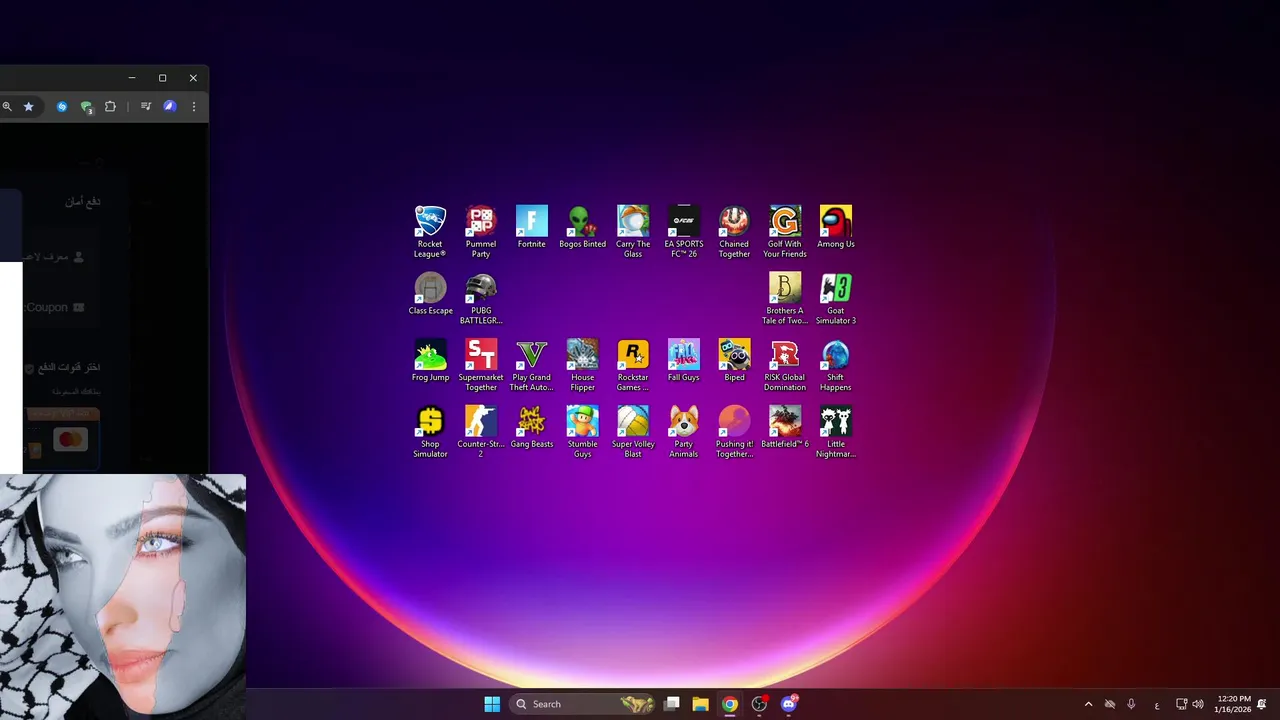This screenshot has width=1280, height=720.
Task: Select the Frog Jump desktop icon
Action: tap(430, 360)
